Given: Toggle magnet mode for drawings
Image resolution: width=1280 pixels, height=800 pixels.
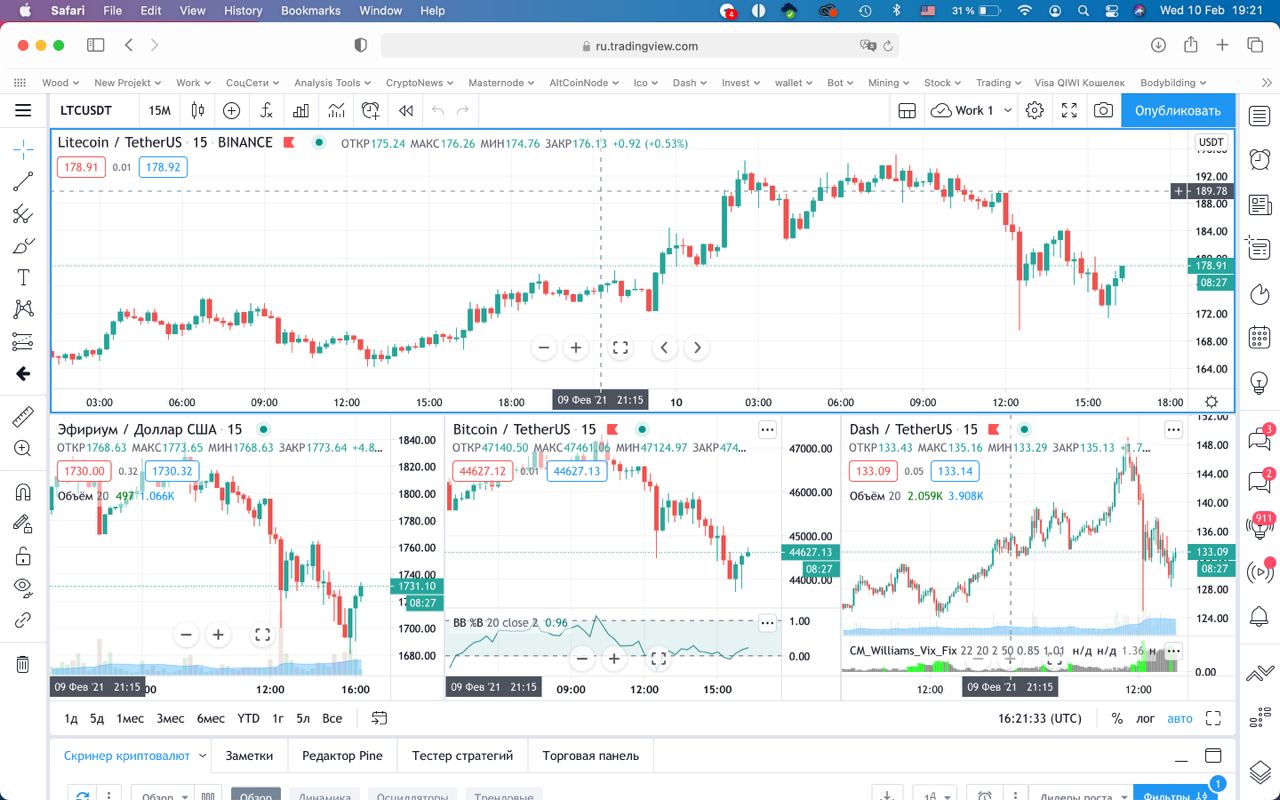Looking at the screenshot, I should tap(23, 491).
